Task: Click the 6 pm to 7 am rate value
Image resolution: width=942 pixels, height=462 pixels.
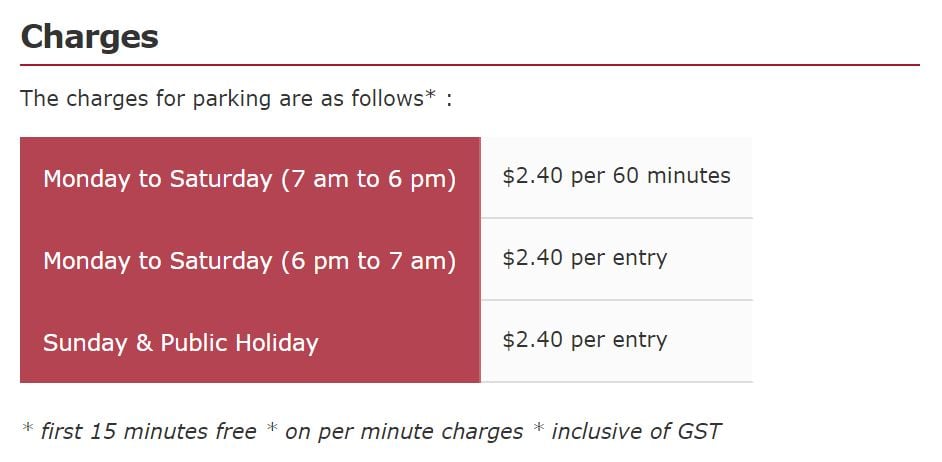Action: (x=584, y=258)
